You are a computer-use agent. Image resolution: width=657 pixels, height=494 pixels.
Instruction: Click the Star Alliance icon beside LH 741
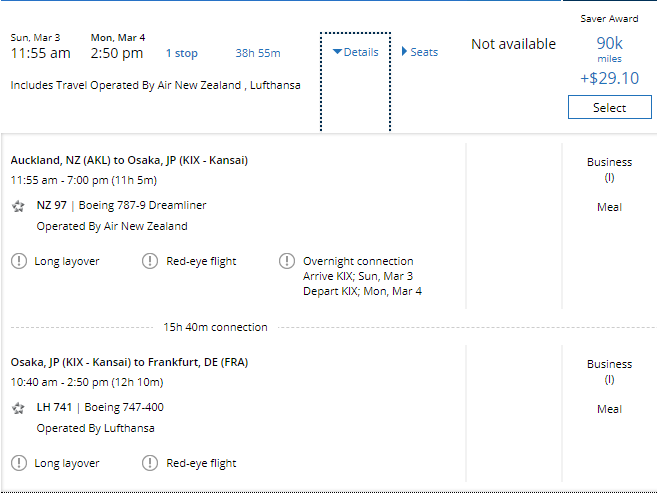point(18,408)
